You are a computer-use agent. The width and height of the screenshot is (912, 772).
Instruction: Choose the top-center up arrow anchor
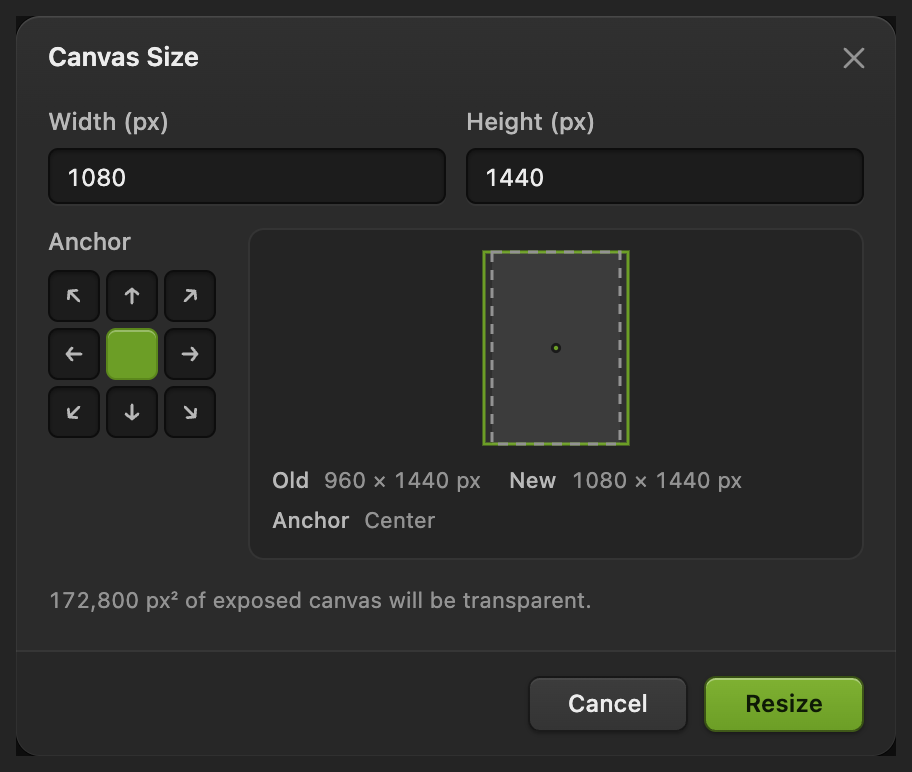pos(132,296)
